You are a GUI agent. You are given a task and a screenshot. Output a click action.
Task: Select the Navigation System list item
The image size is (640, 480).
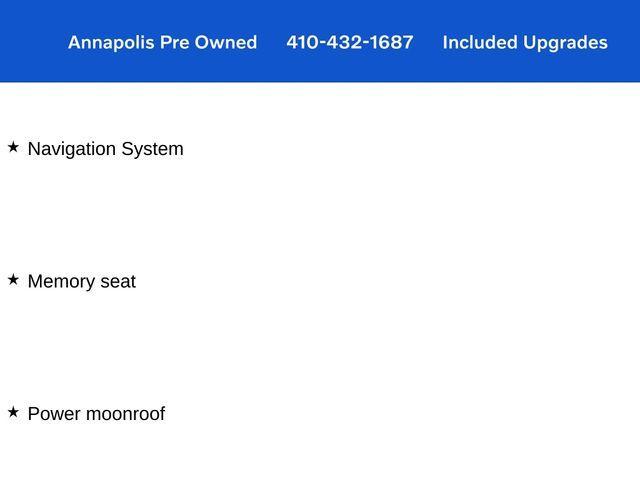[105, 149]
